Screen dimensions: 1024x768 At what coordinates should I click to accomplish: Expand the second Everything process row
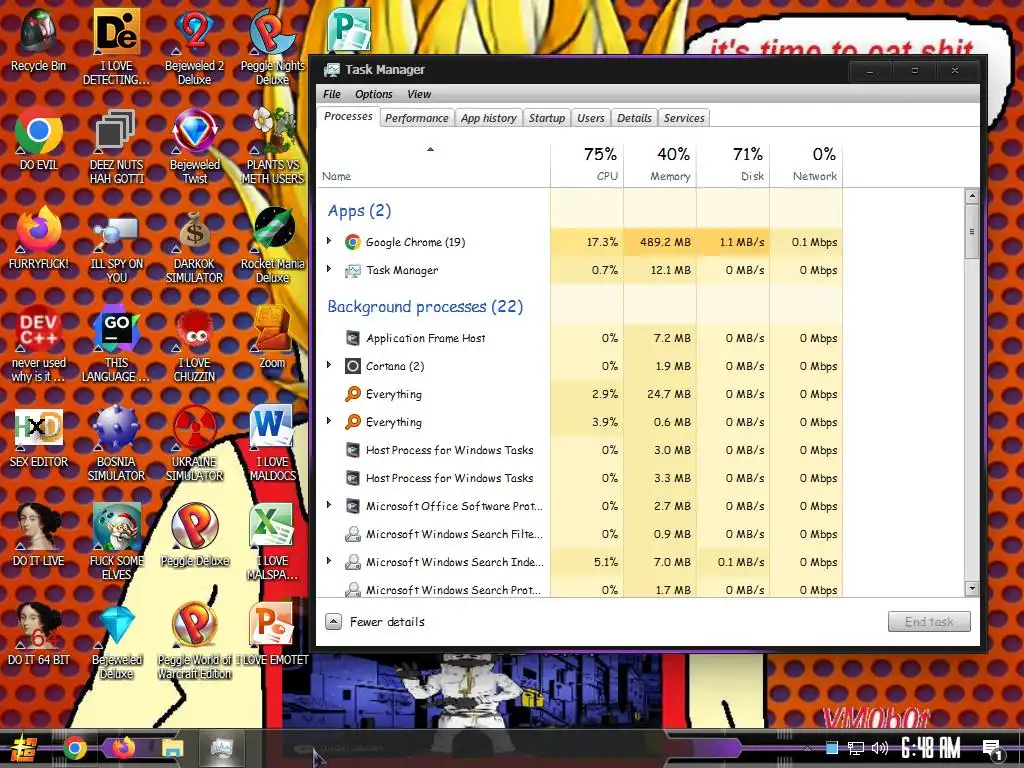329,421
